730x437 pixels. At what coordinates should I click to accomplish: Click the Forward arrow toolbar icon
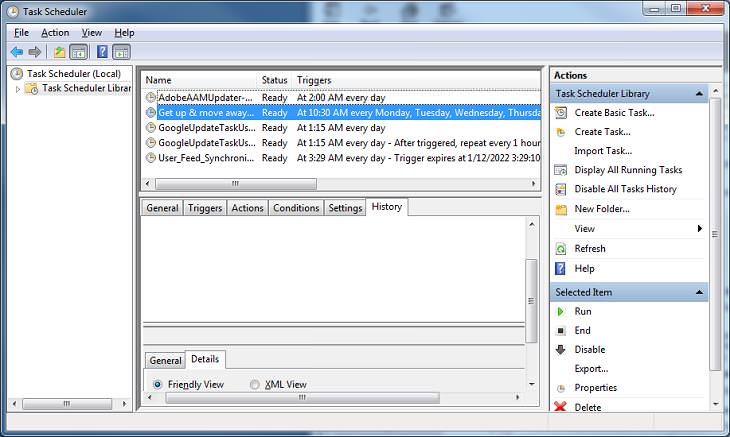pyautogui.click(x=35, y=52)
